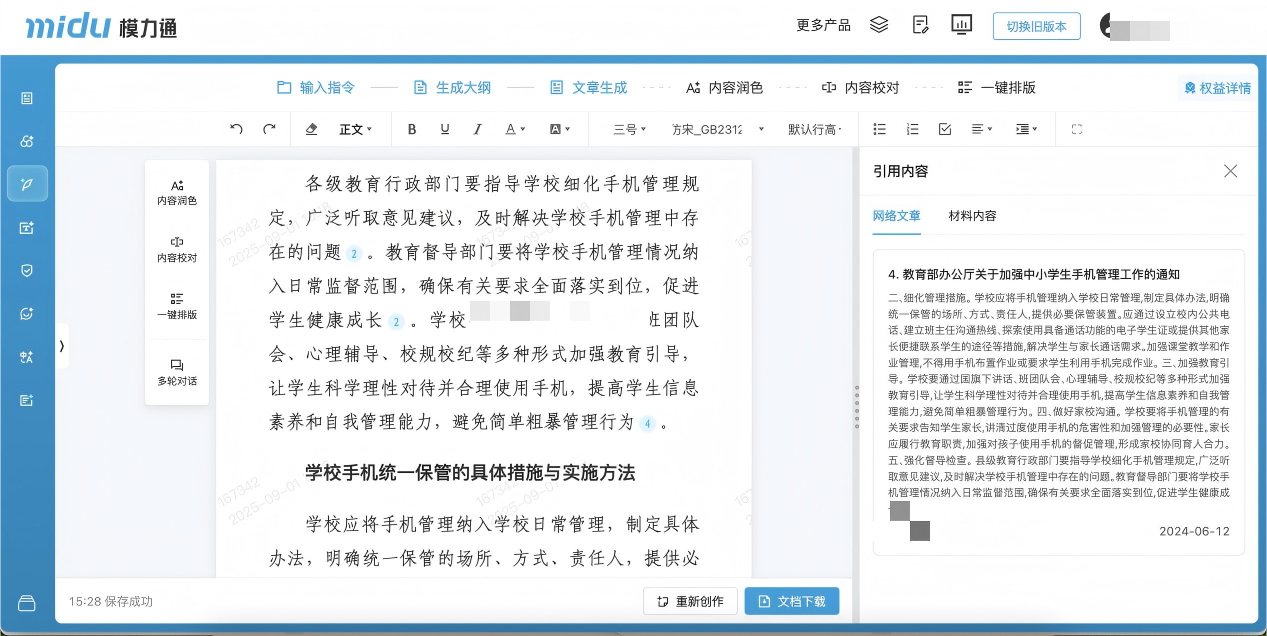Toggle underline formatting
Image resolution: width=1267 pixels, height=636 pixels.
[x=444, y=129]
